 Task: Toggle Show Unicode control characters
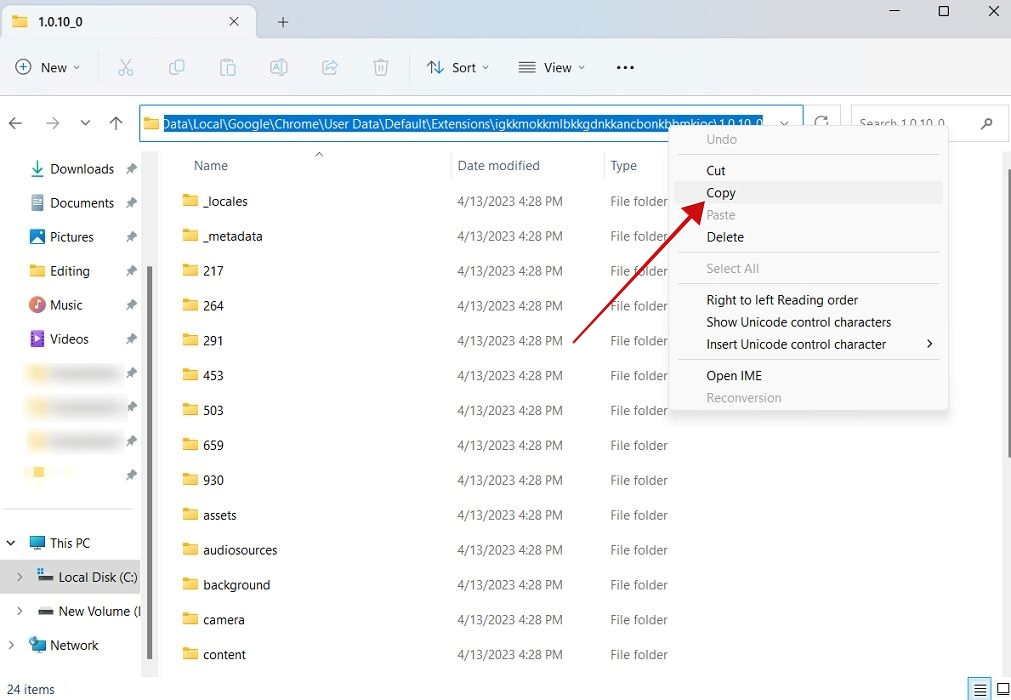click(x=798, y=322)
